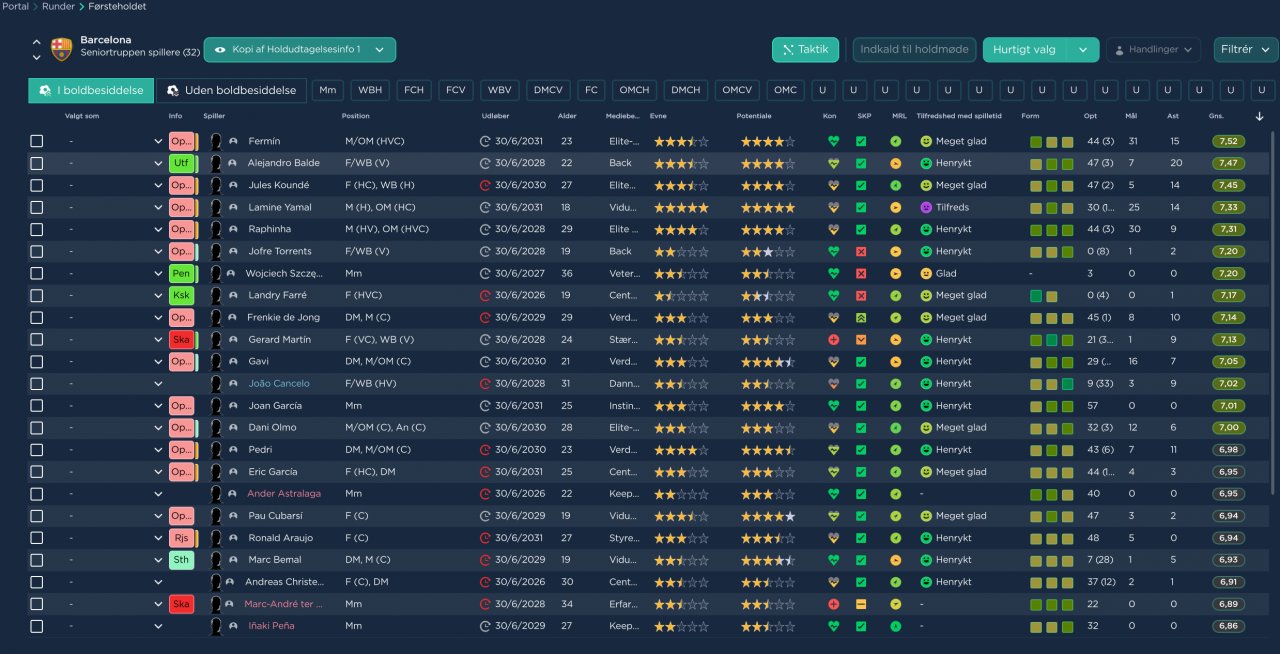Click the Pen status badge for Wojciech Szczęsny
1280x654 pixels.
coord(181,273)
